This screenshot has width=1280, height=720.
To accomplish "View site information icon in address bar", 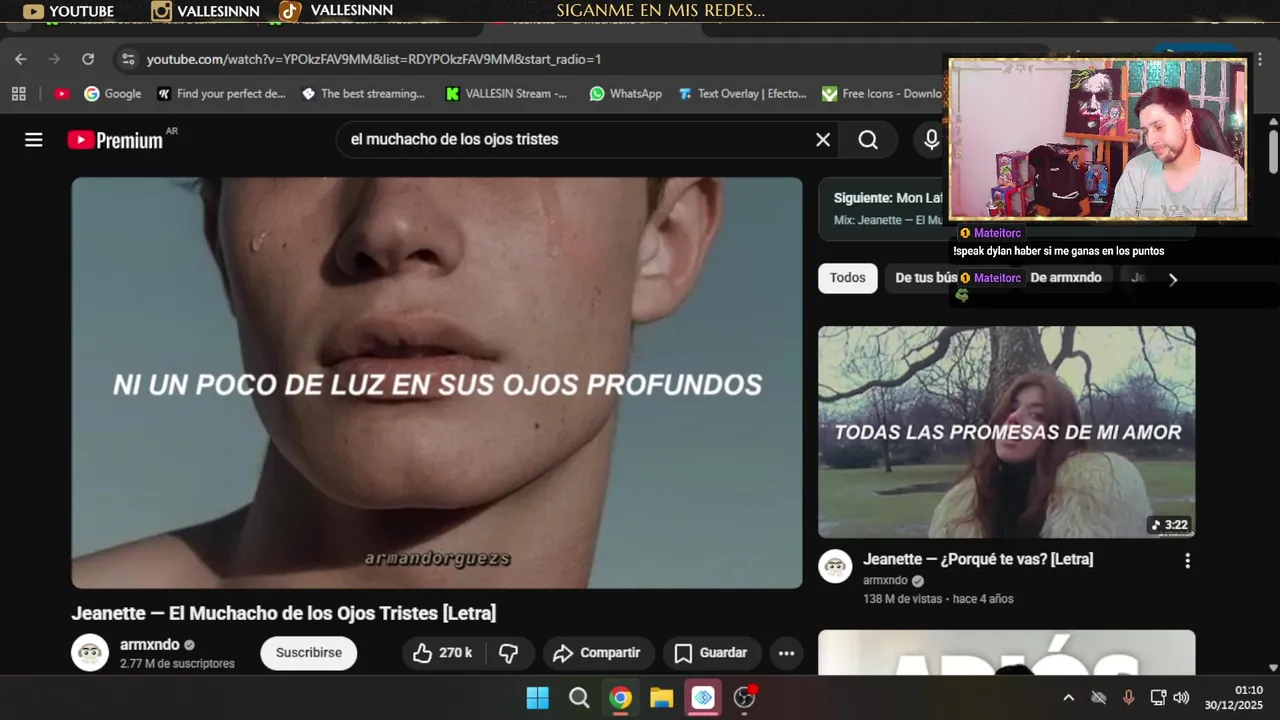I will (x=128, y=59).
